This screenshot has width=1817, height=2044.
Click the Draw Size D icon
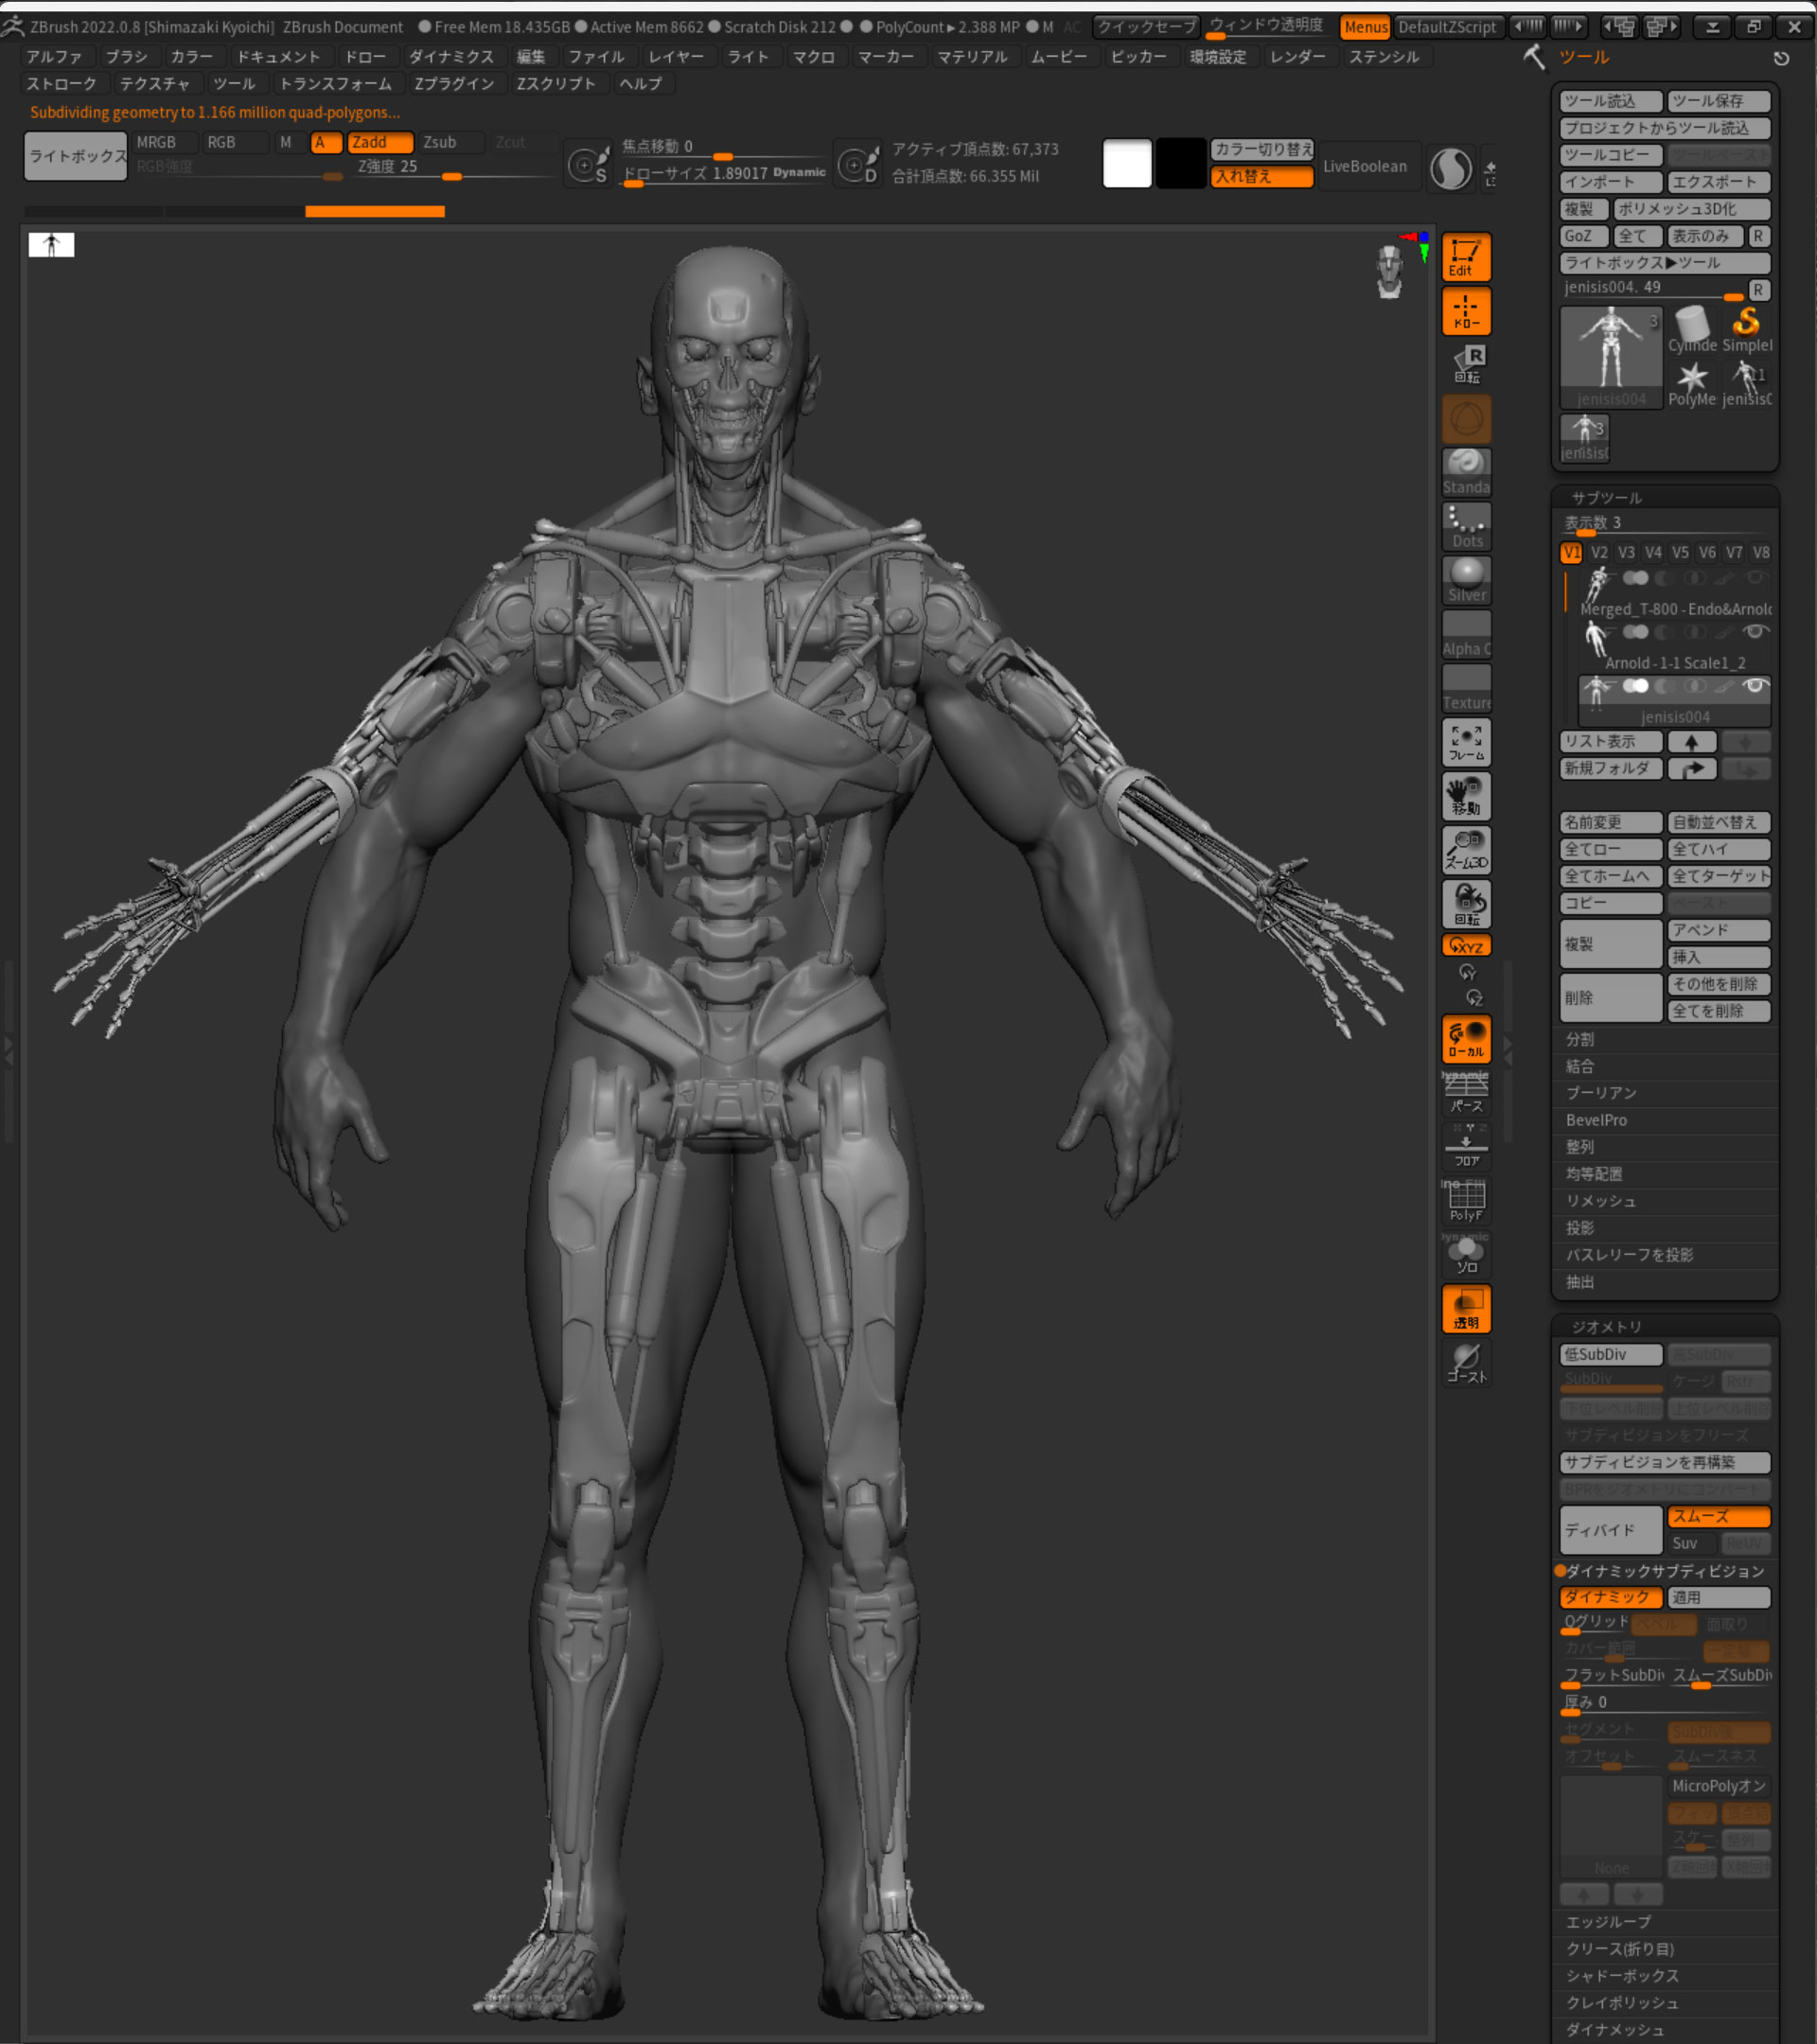pos(857,164)
